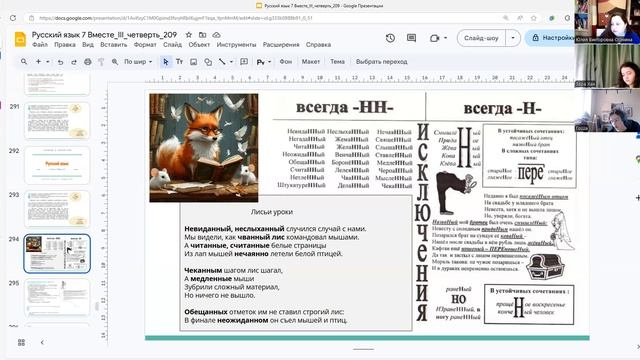640x360 pixels.
Task: Open the Вставить menu
Action: [113, 44]
